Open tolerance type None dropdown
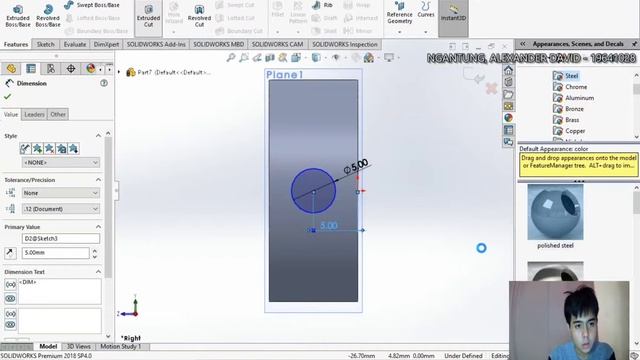640x360 pixels. (x=60, y=193)
